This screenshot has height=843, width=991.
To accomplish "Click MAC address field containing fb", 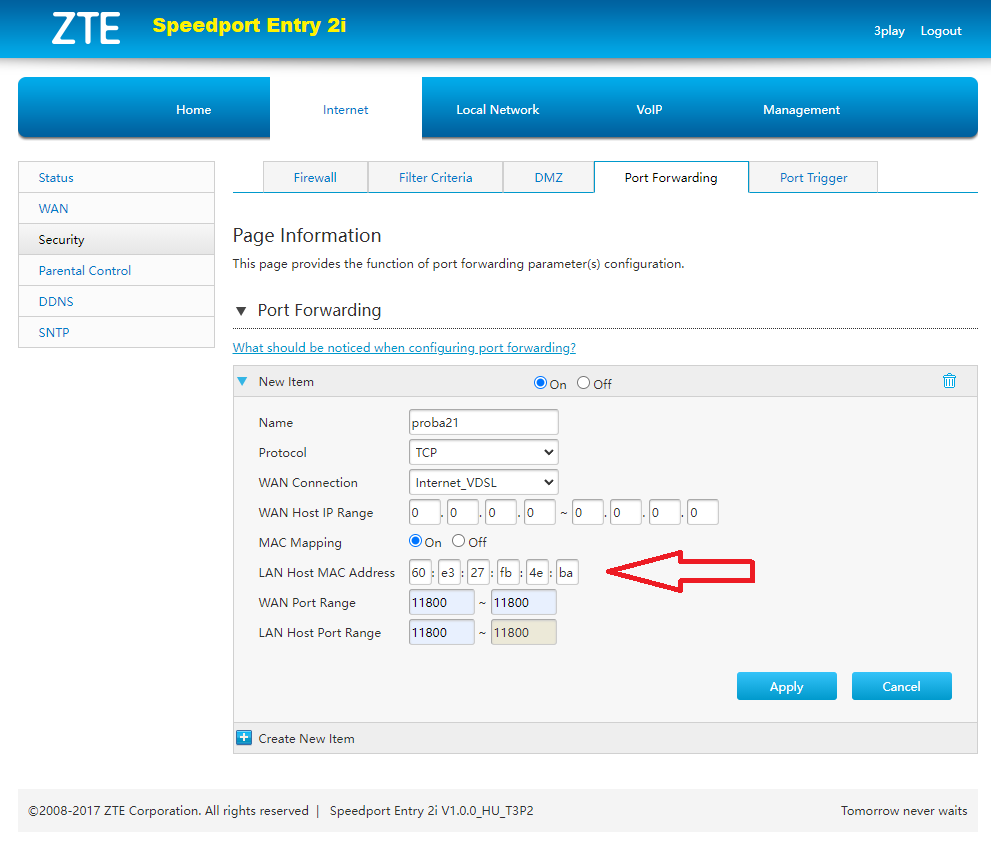I will [508, 573].
